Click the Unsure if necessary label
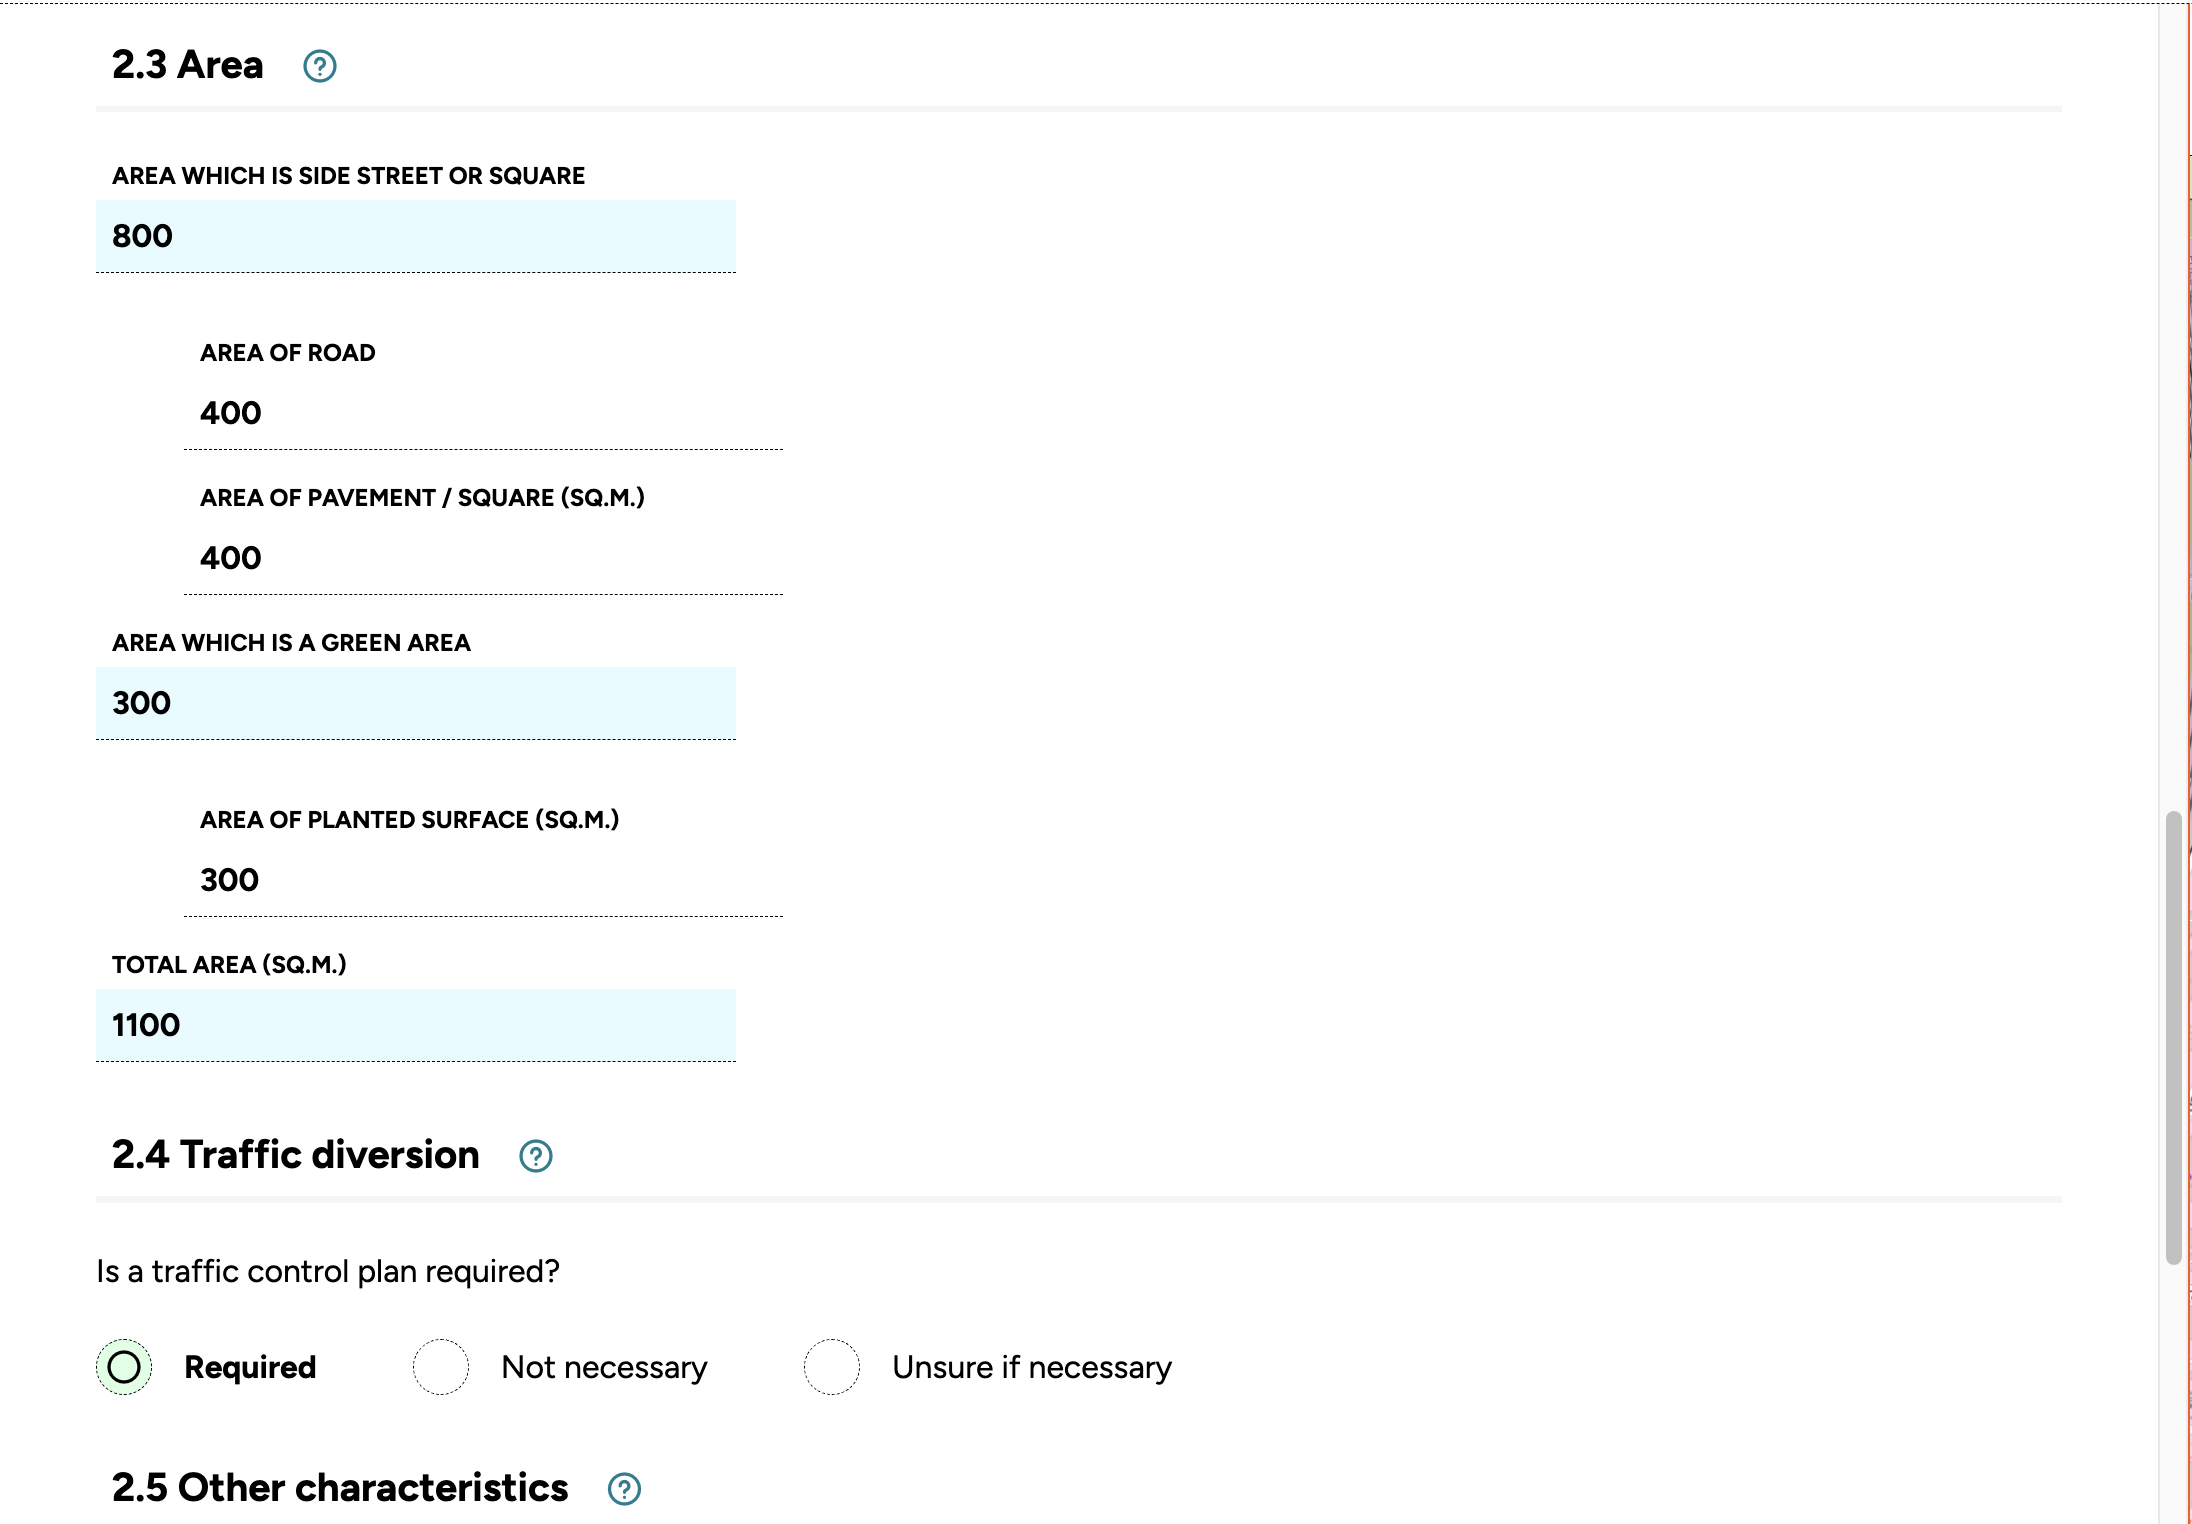This screenshot has width=2192, height=1524. pyautogui.click(x=1031, y=1367)
